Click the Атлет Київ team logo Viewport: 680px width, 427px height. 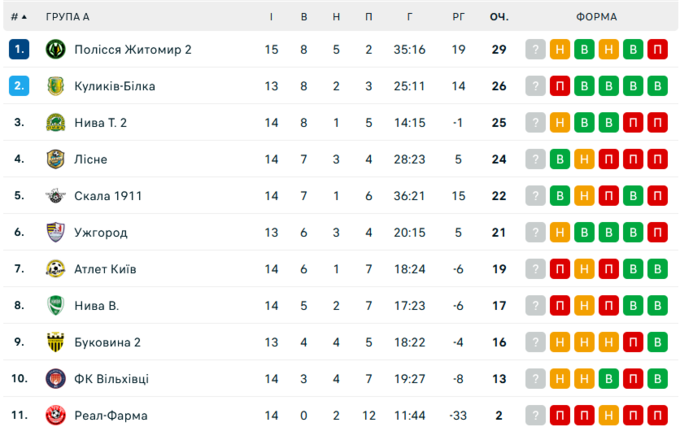click(x=55, y=269)
